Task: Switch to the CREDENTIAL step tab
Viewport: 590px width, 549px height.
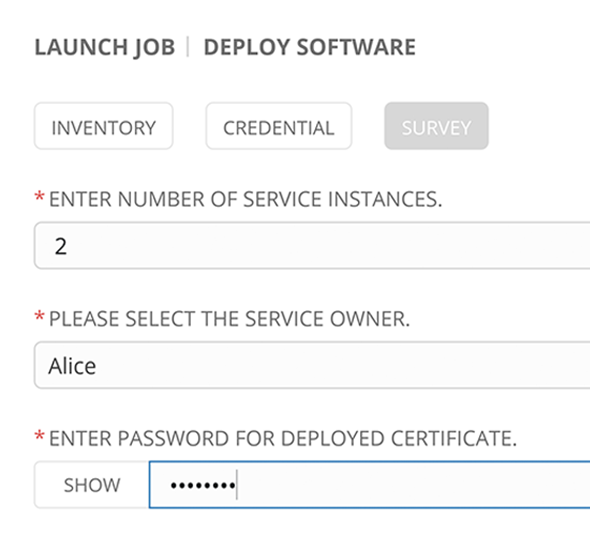Action: (279, 126)
